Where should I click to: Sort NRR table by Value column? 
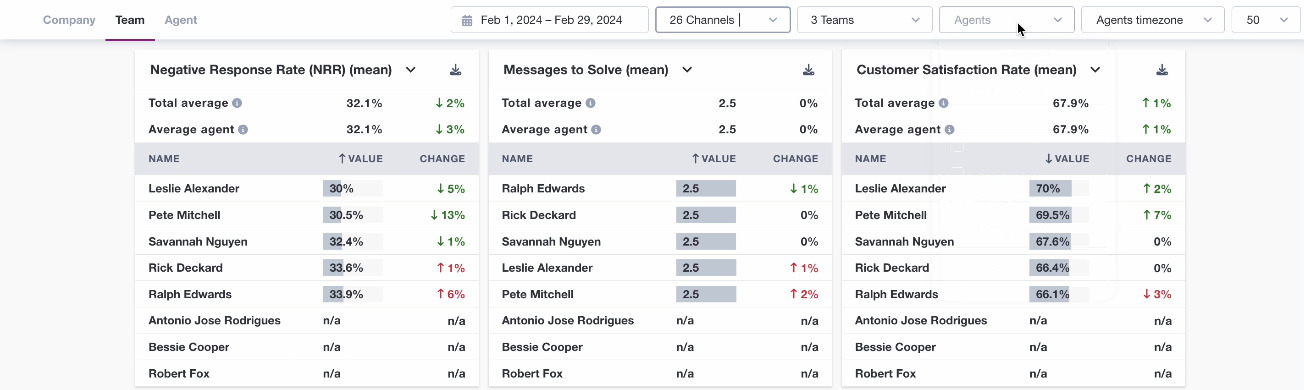tap(360, 158)
